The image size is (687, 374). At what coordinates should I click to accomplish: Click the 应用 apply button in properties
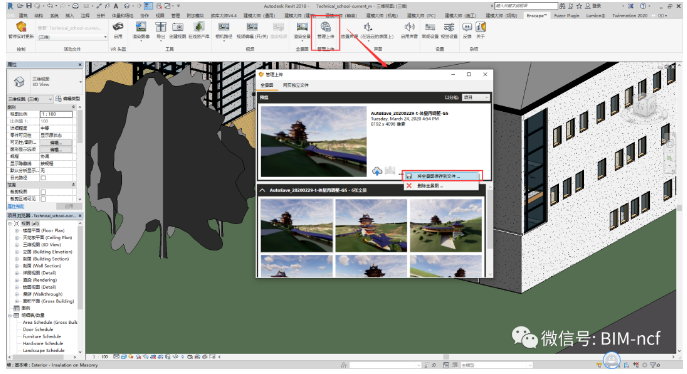click(69, 206)
